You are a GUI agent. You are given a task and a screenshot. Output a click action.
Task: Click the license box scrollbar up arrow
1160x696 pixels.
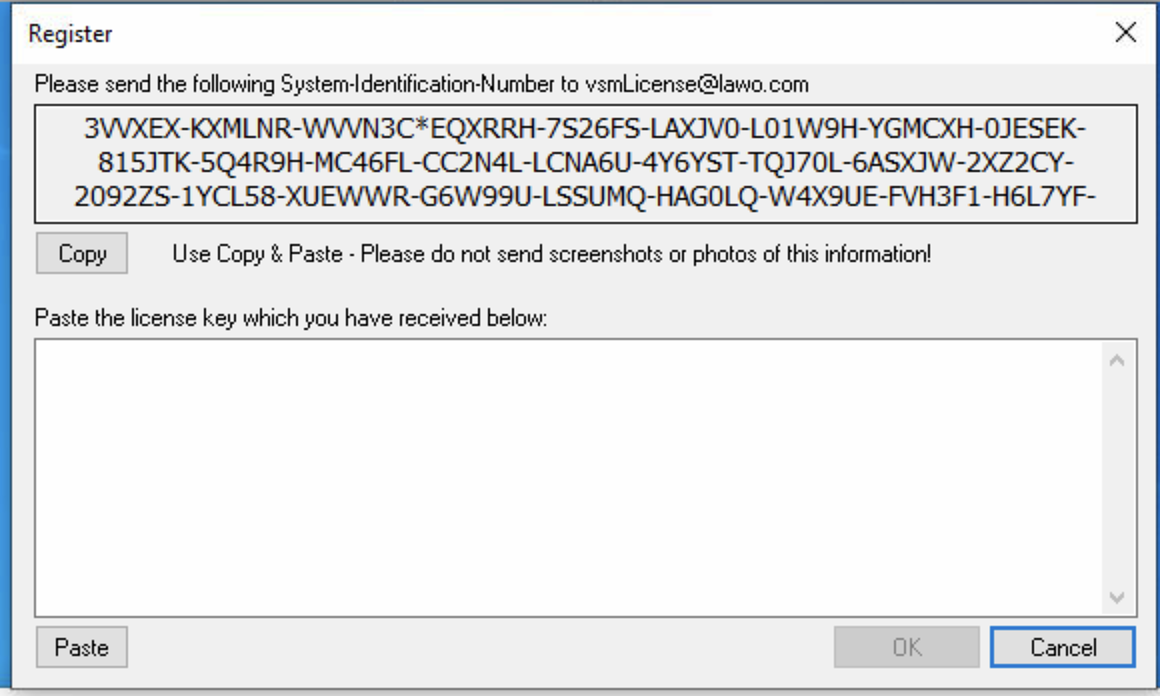1117,360
